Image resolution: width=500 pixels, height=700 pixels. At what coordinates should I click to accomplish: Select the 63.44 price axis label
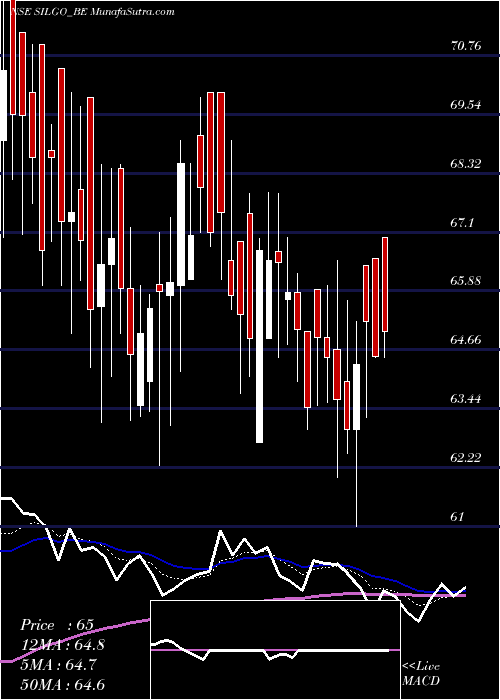466,399
